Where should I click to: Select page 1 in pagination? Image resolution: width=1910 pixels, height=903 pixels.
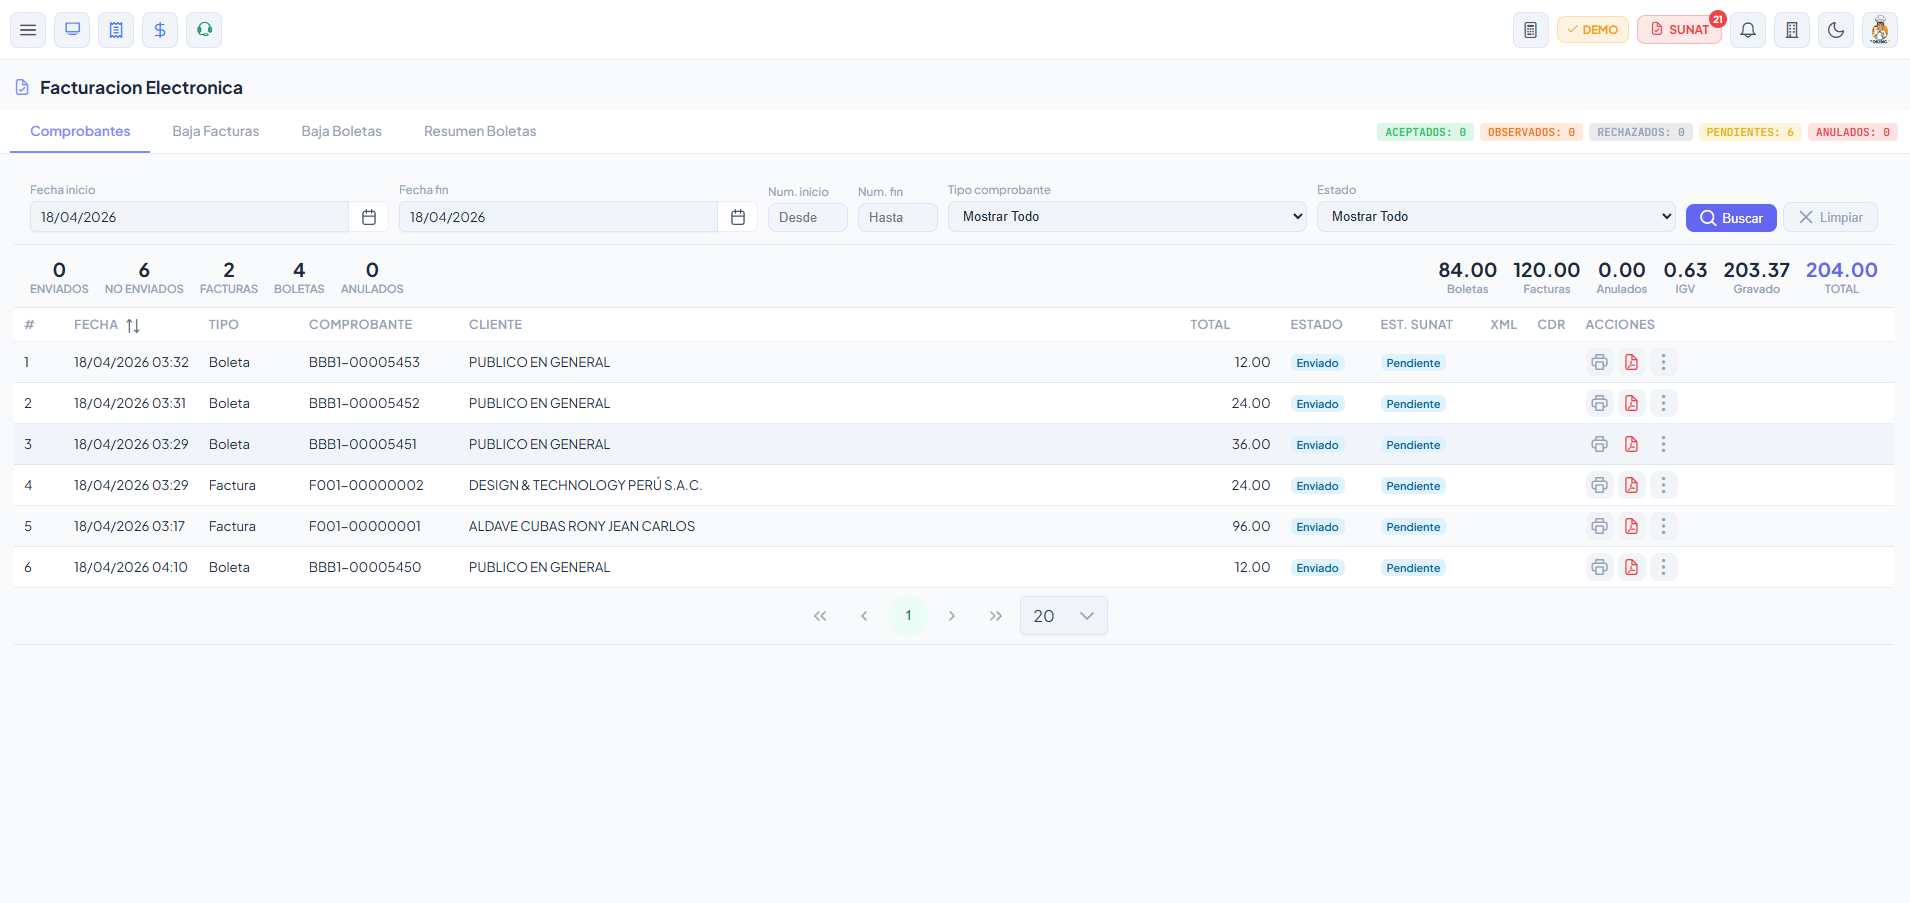click(908, 616)
